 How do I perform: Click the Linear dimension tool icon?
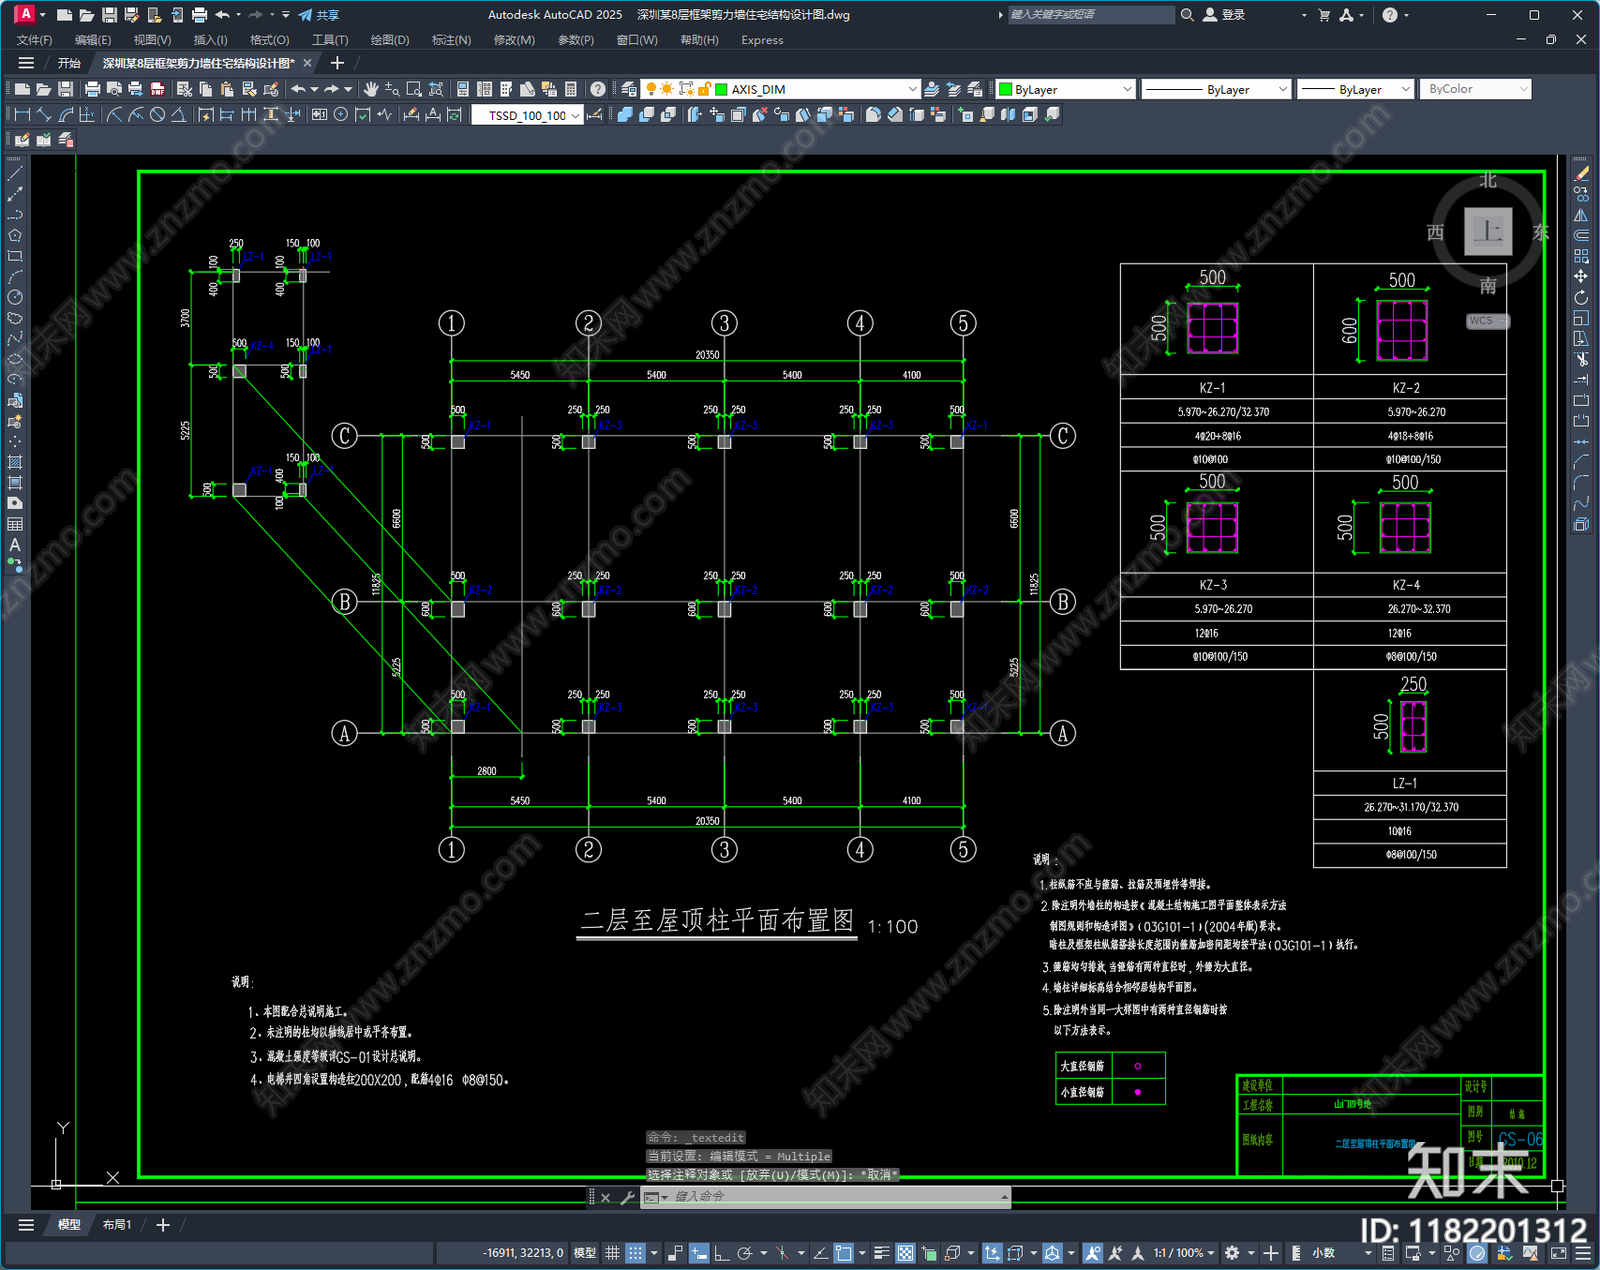(22, 115)
